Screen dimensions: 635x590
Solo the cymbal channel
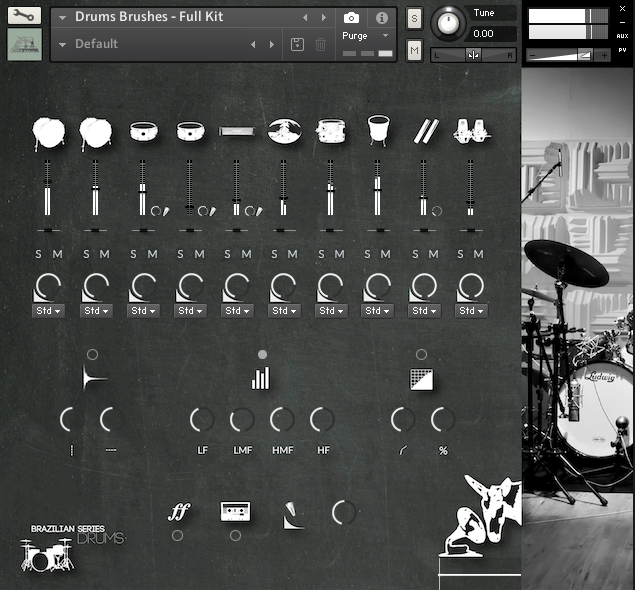click(275, 254)
